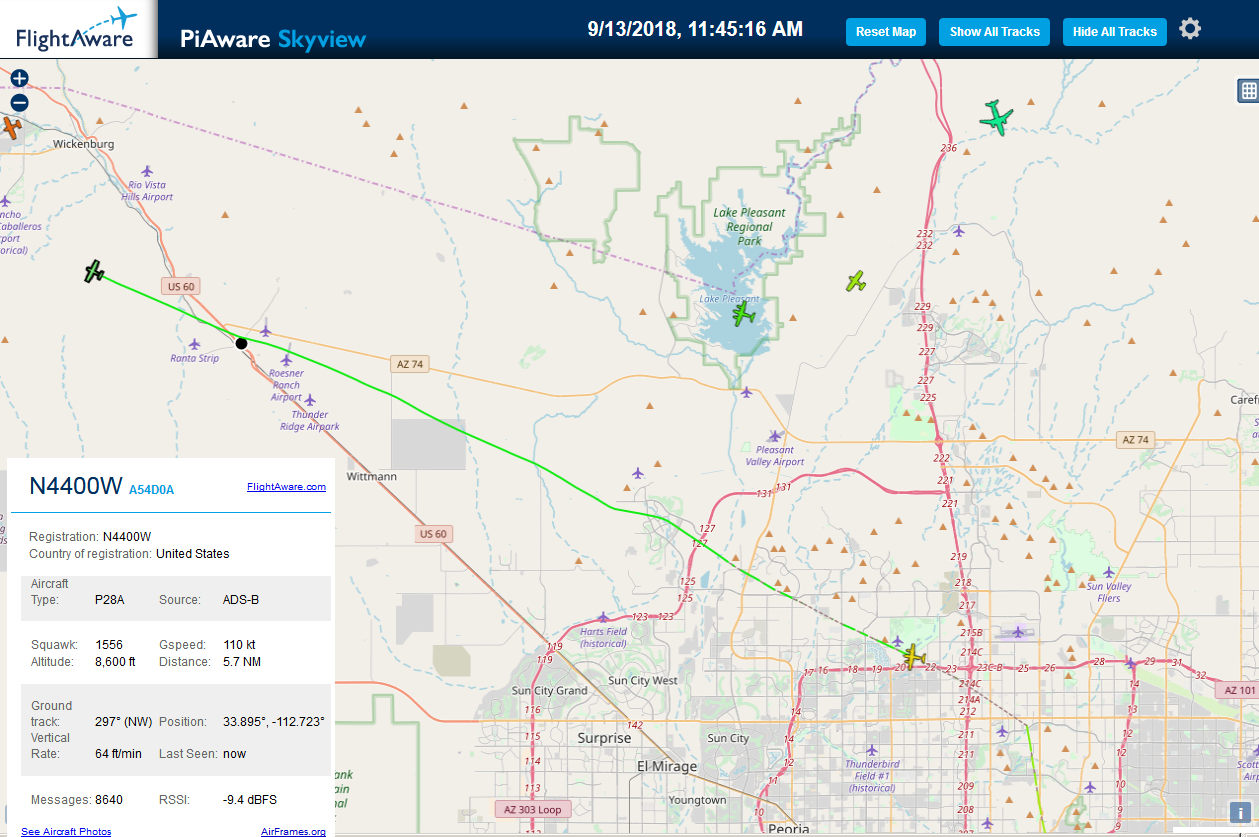1259x837 pixels.
Task: Click the Surprise city label
Action: (604, 738)
